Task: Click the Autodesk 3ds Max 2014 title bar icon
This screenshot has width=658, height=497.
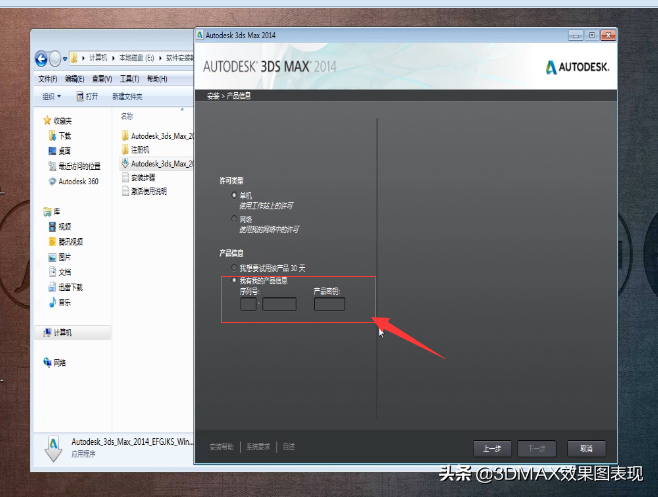Action: [x=200, y=35]
